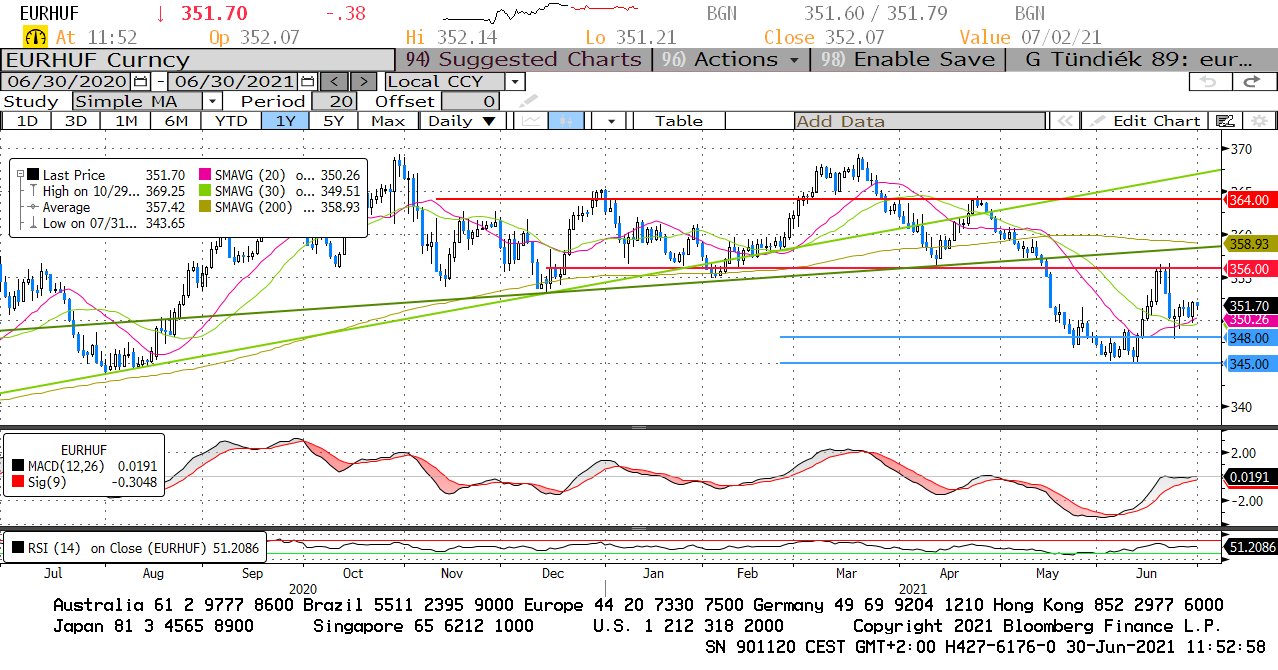
Task: Select the line chart type icon
Action: pos(531,121)
